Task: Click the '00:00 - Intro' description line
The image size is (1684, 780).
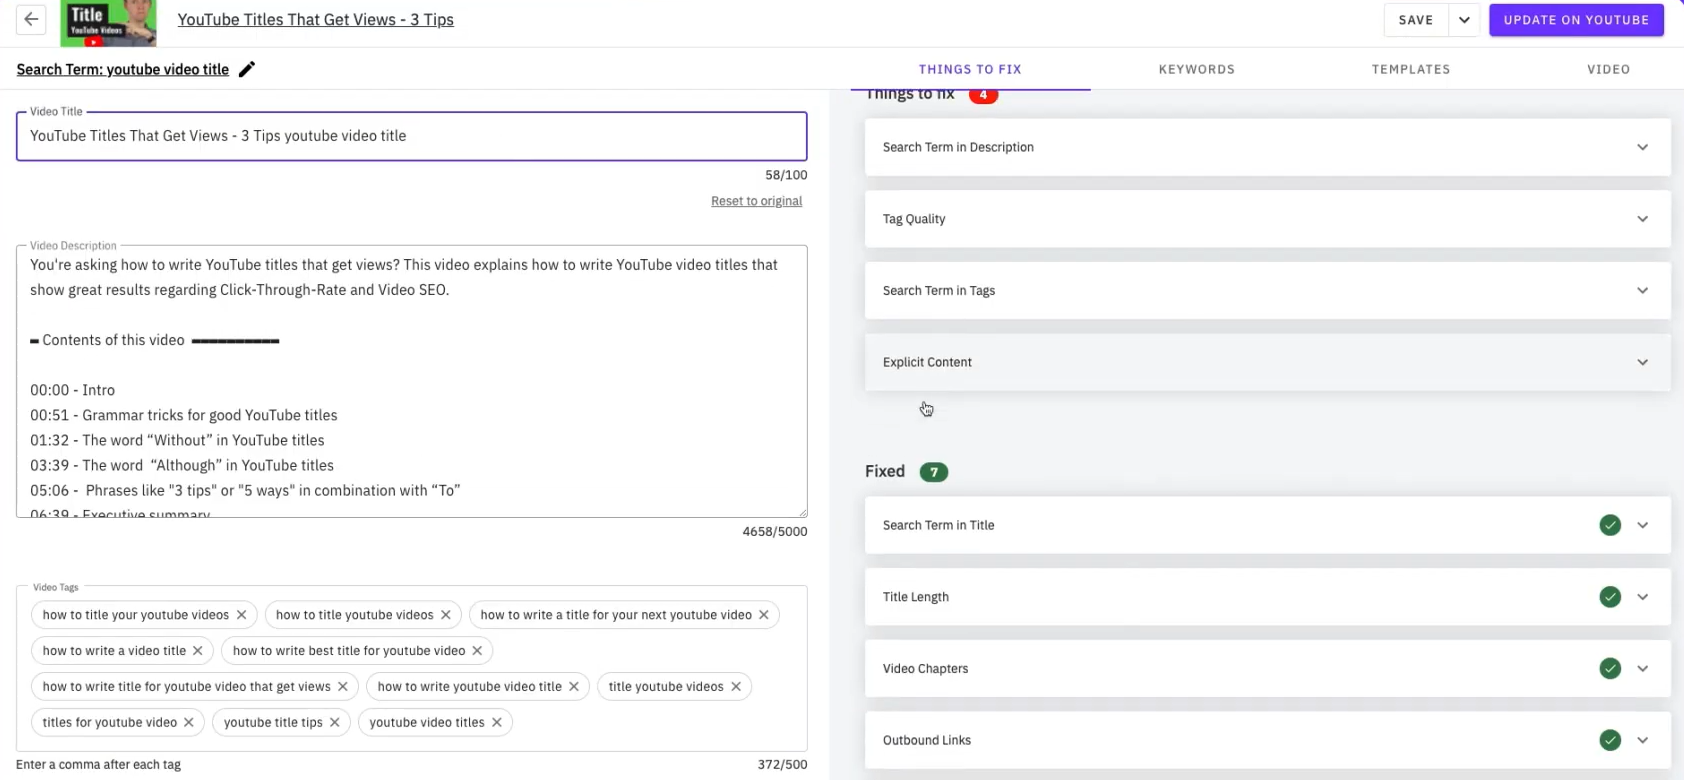Action: tap(72, 390)
